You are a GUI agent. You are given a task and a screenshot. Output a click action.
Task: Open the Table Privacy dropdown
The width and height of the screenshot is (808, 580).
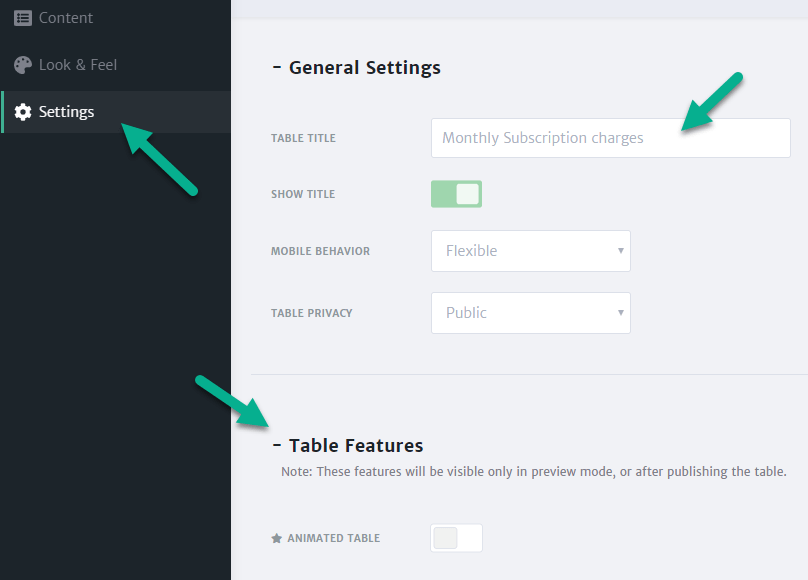click(530, 313)
